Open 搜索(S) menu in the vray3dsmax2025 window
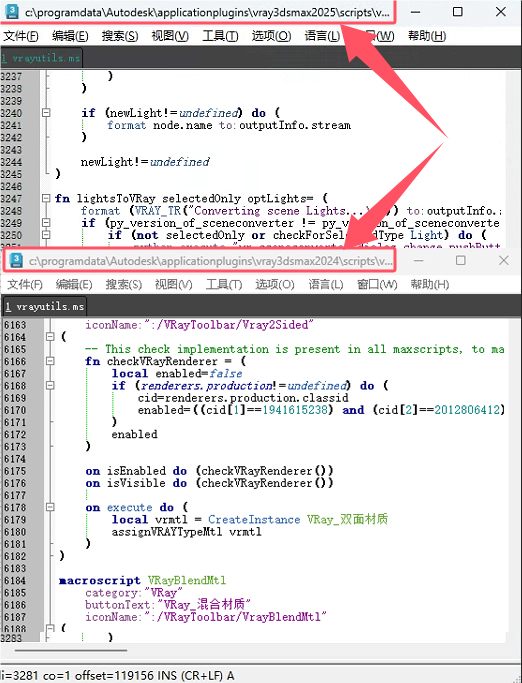Screen dimensions: 522x683 [x=120, y=36]
